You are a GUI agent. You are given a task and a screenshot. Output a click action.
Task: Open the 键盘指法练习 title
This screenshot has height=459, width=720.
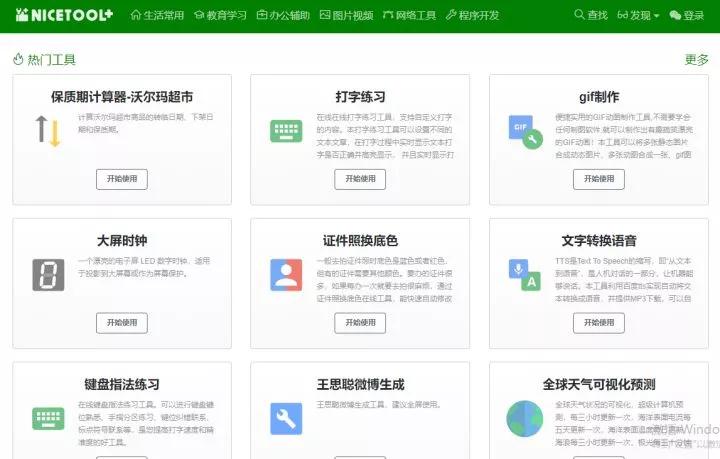tap(122, 384)
